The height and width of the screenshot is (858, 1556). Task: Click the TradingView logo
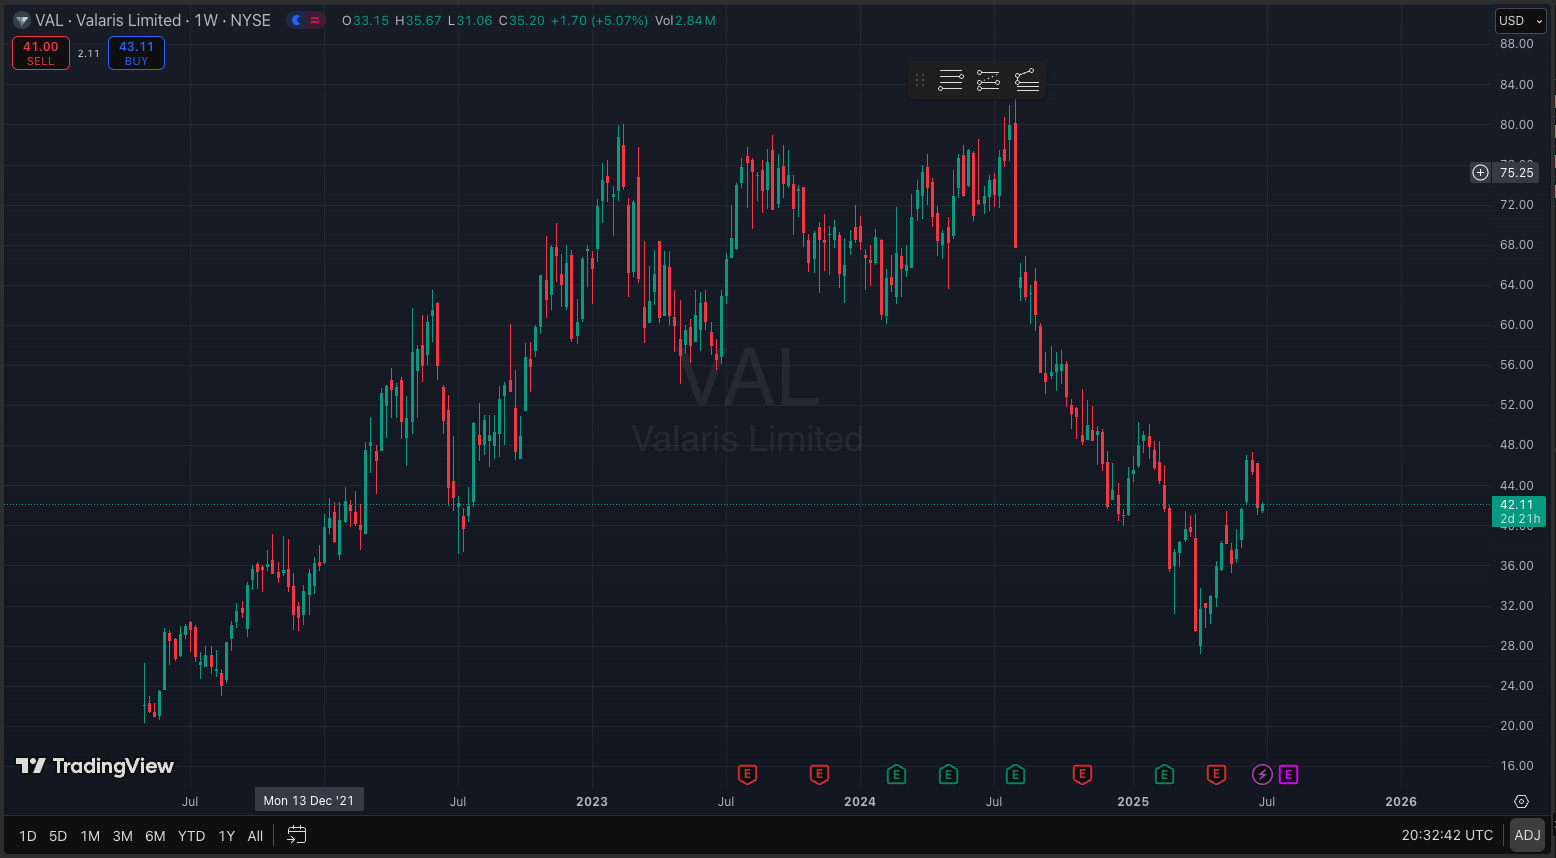tap(95, 766)
